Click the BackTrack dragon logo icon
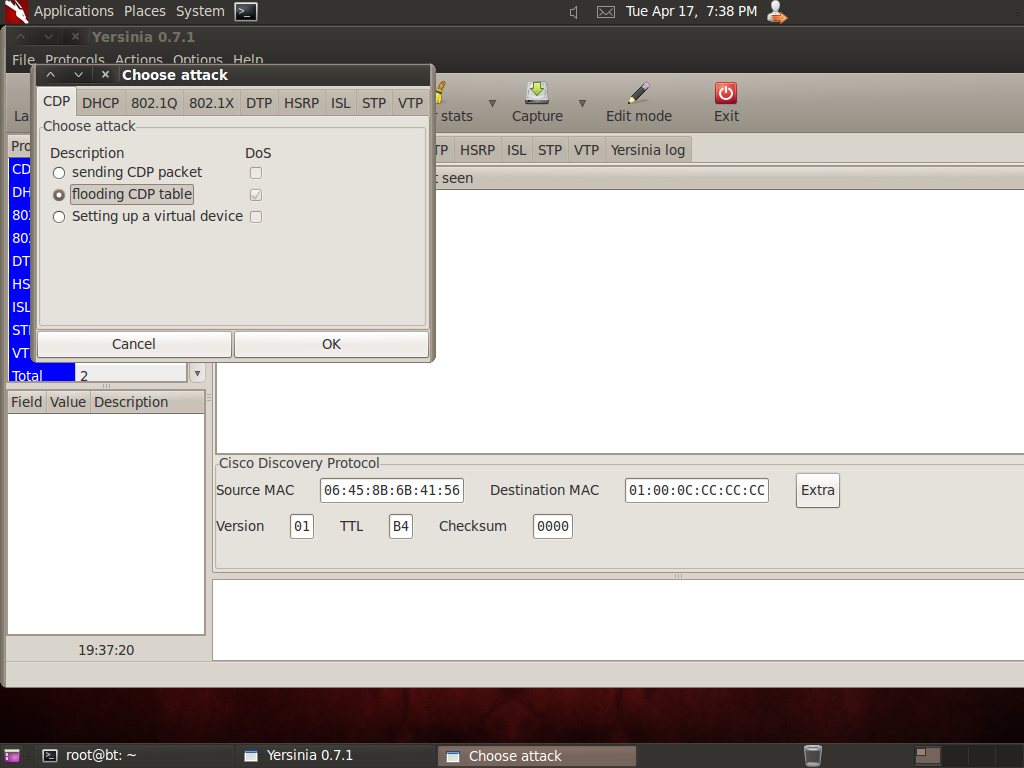 [x=16, y=12]
